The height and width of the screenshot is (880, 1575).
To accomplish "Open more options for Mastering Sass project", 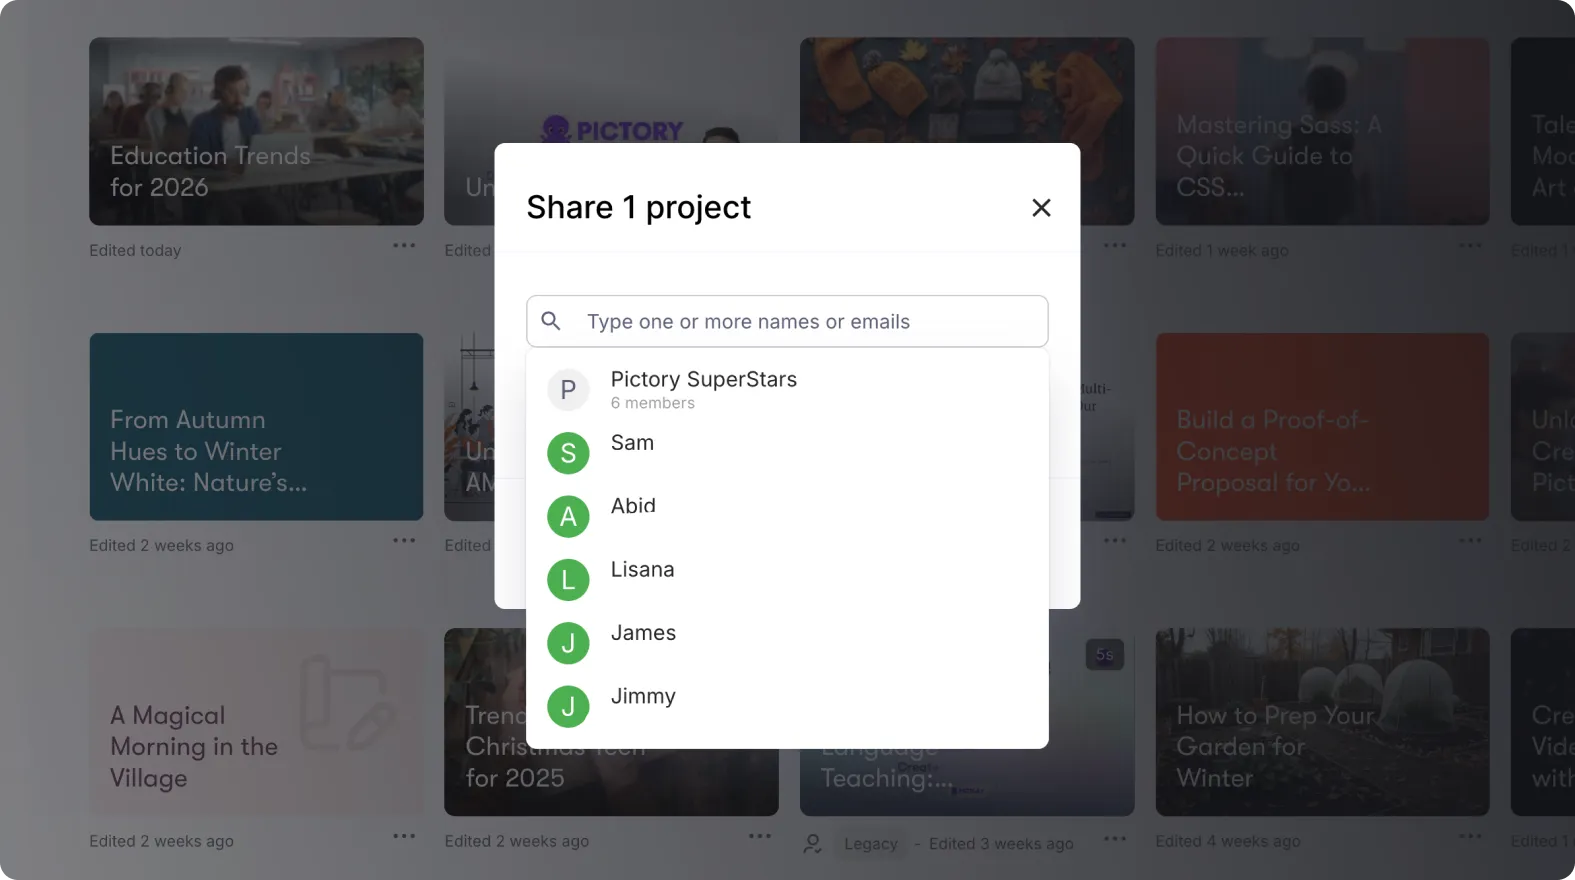I will point(1470,245).
